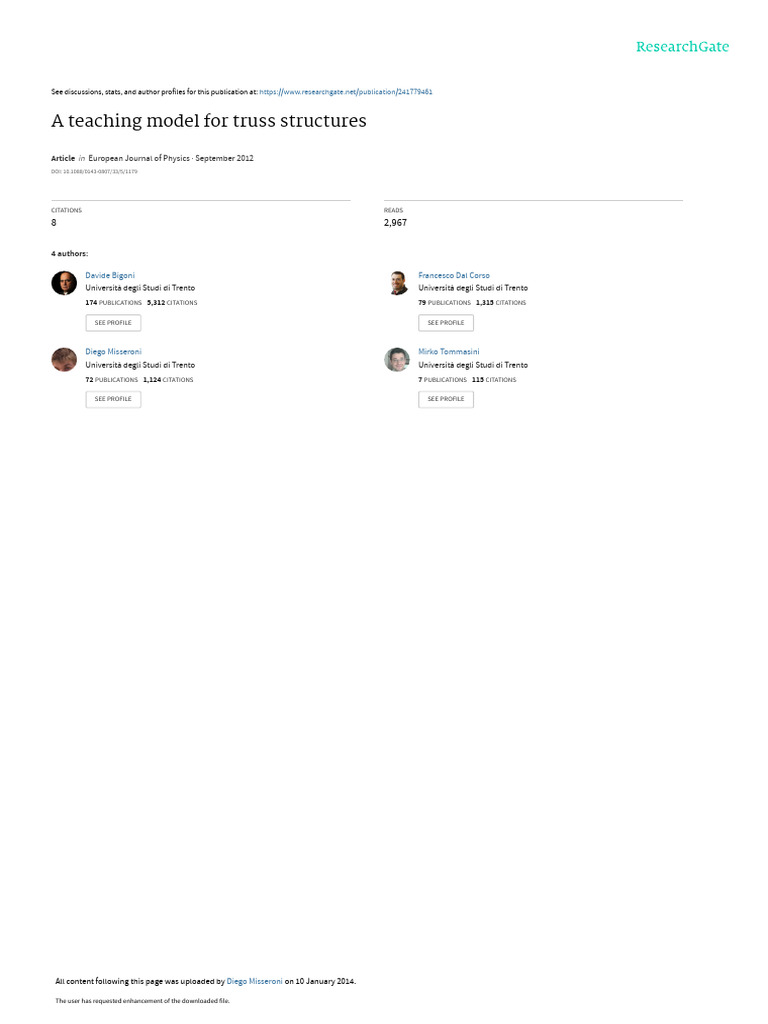Click Mirko Tommasini's profile photo
Screen dimensions: 768x1024
pos(397,359)
